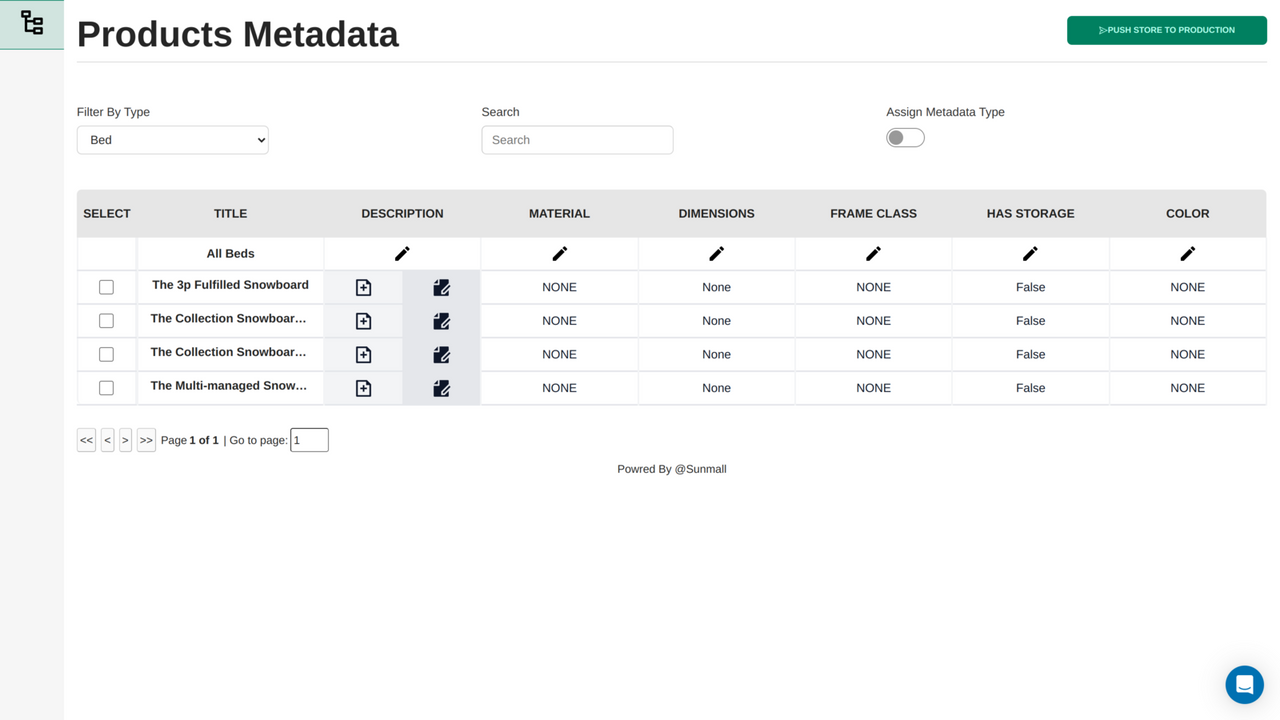Click the Dimensions pencil icon in the All Beds row
Viewport: 1280px width, 720px height.
716,253
